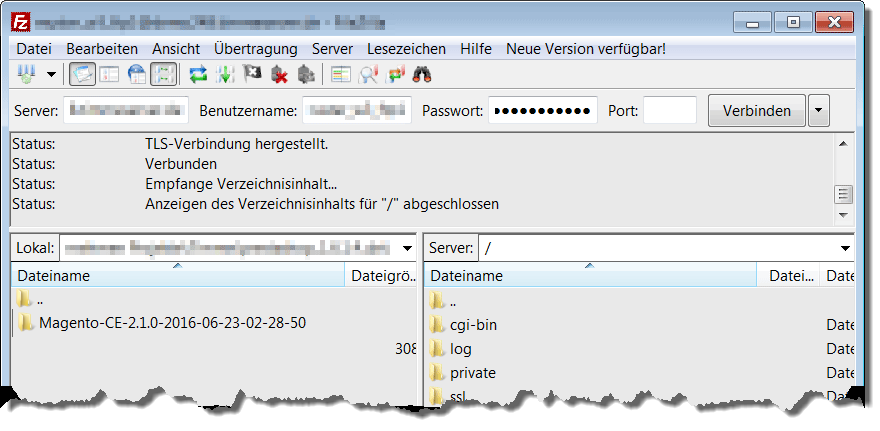The width and height of the screenshot is (880, 431).
Task: Open the Lesezeichen menu
Action: click(406, 49)
